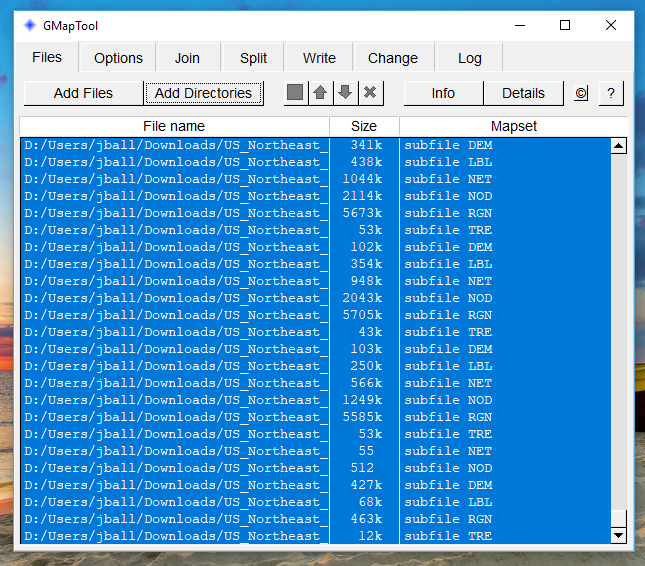The image size is (645, 566).
Task: Select the row with size 427k
Action: click(x=316, y=485)
